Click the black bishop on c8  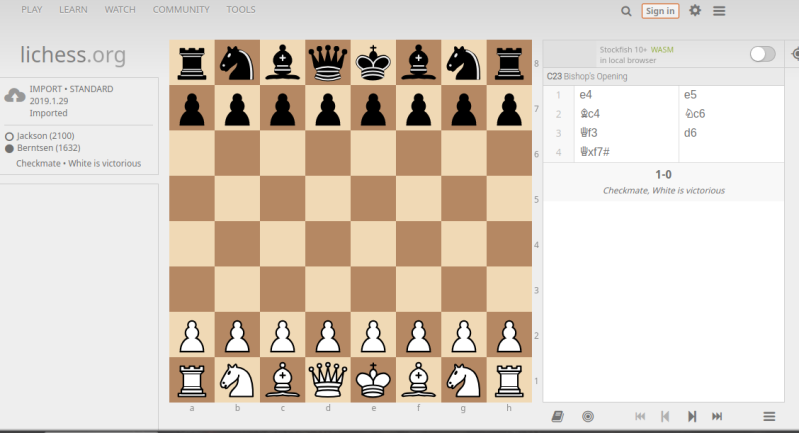tap(283, 62)
